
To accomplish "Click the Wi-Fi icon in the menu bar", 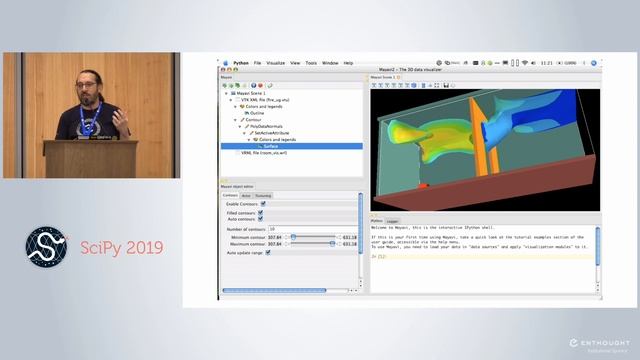I will [525, 63].
